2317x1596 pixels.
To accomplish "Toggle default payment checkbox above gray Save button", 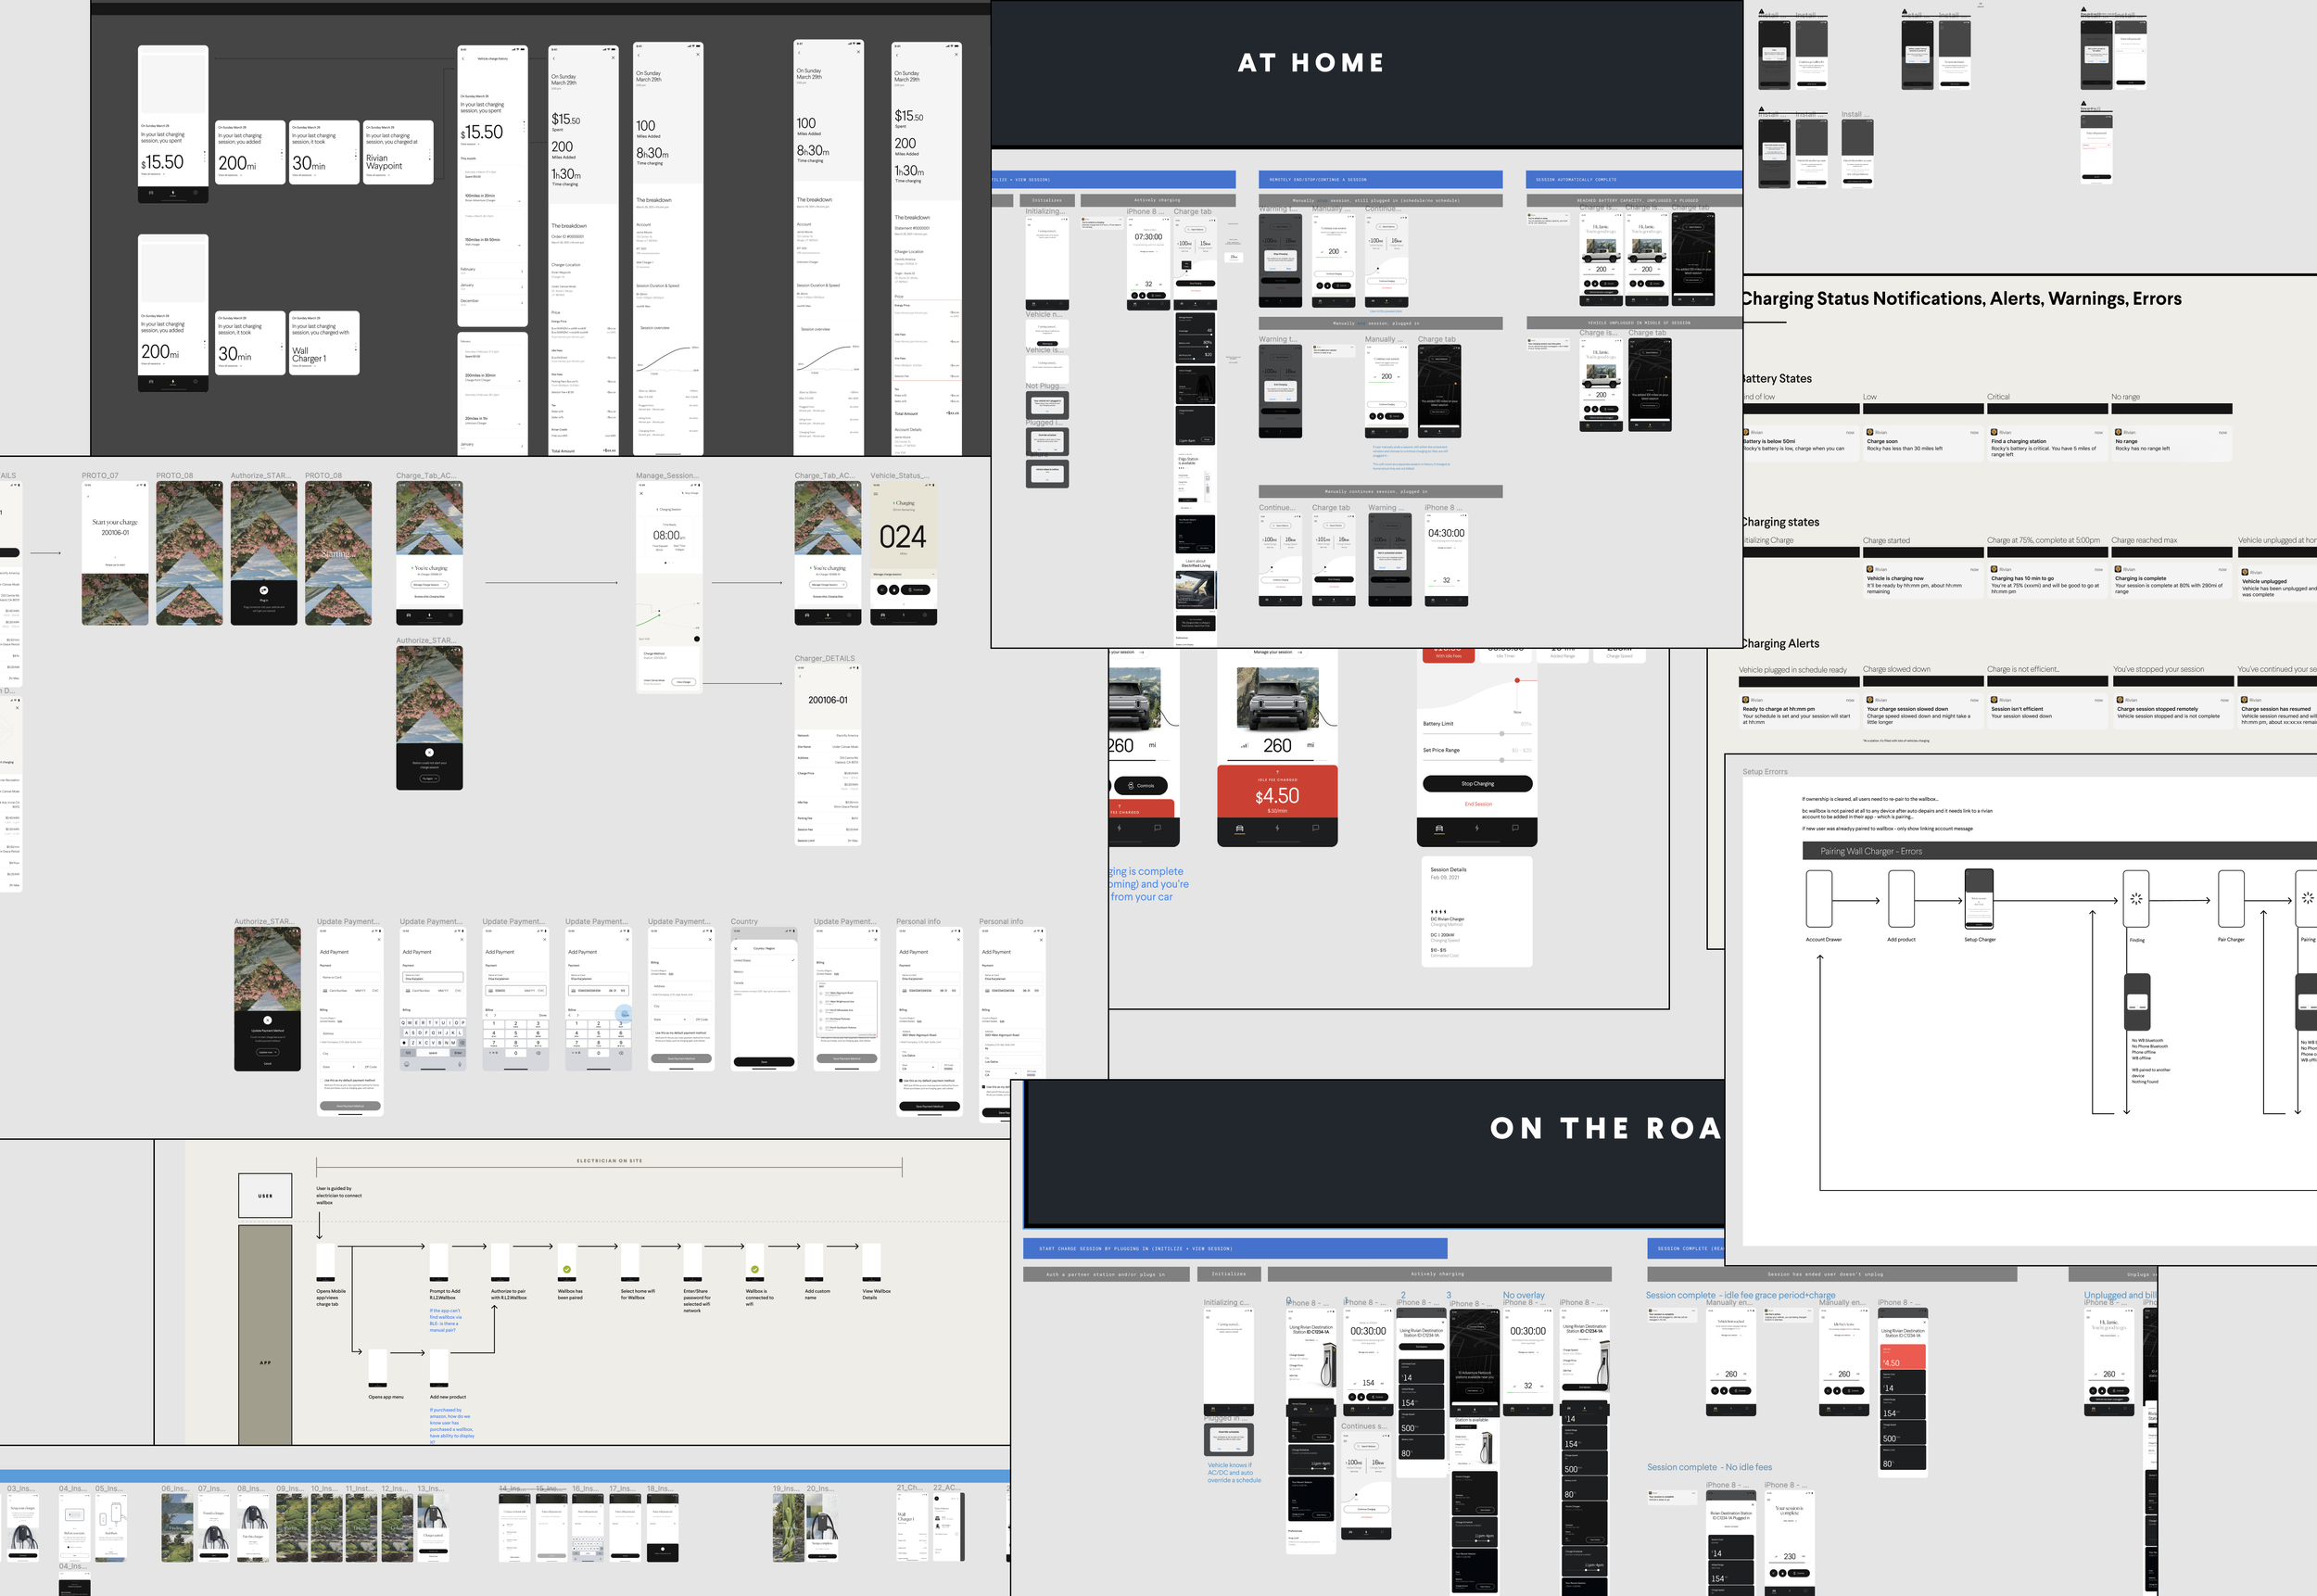I will point(655,1032).
